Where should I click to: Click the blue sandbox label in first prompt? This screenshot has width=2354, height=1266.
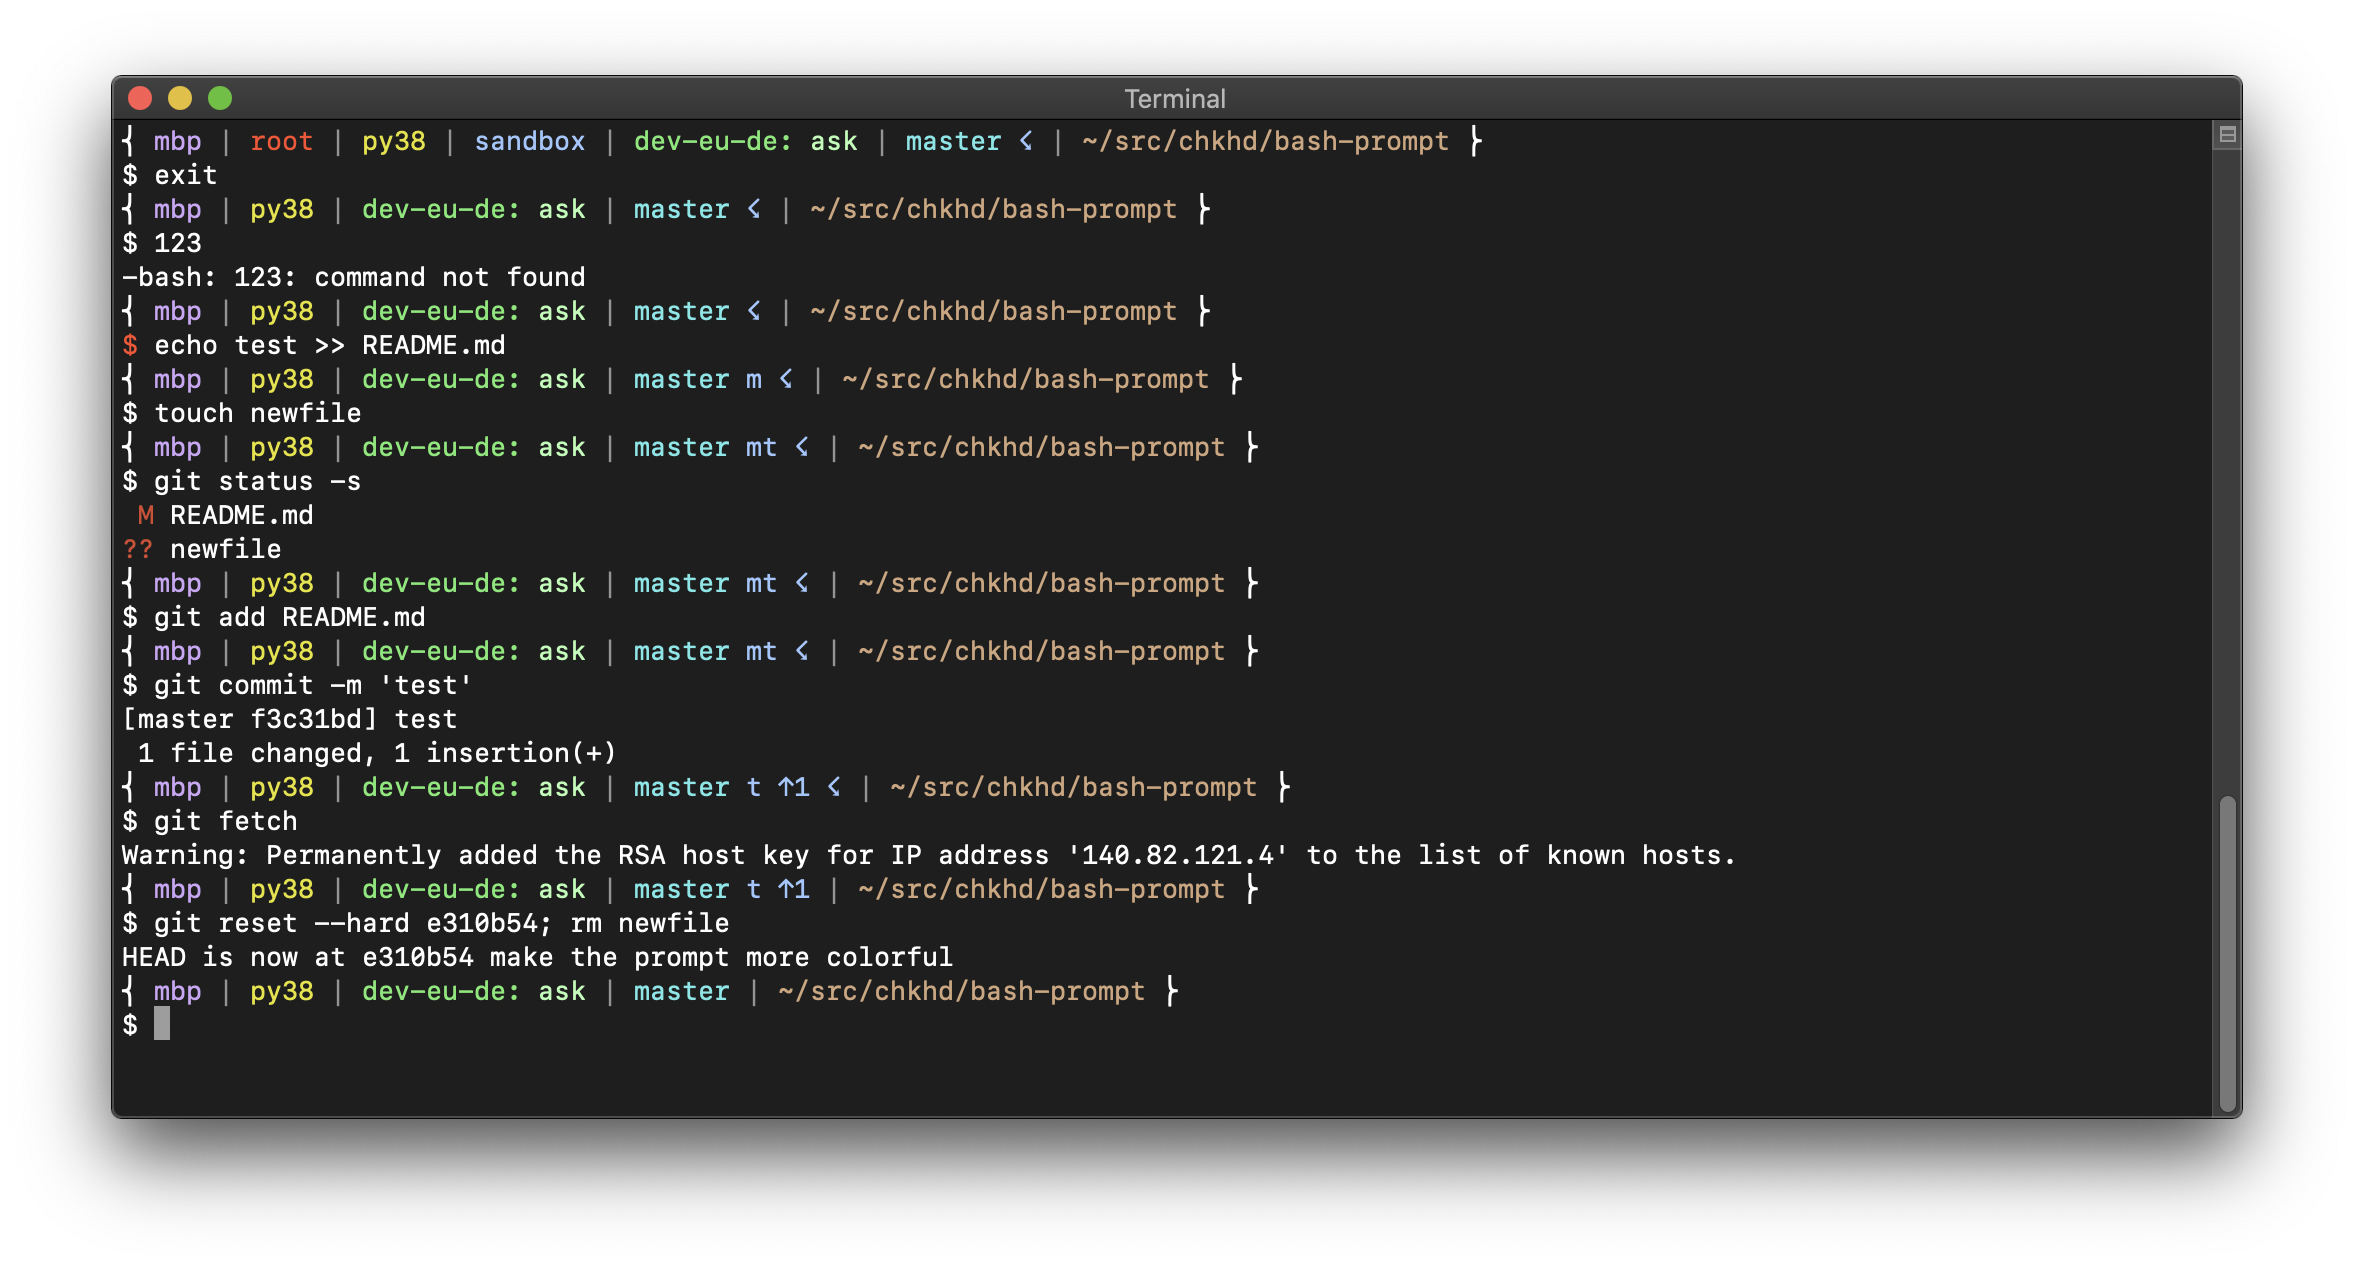529,142
